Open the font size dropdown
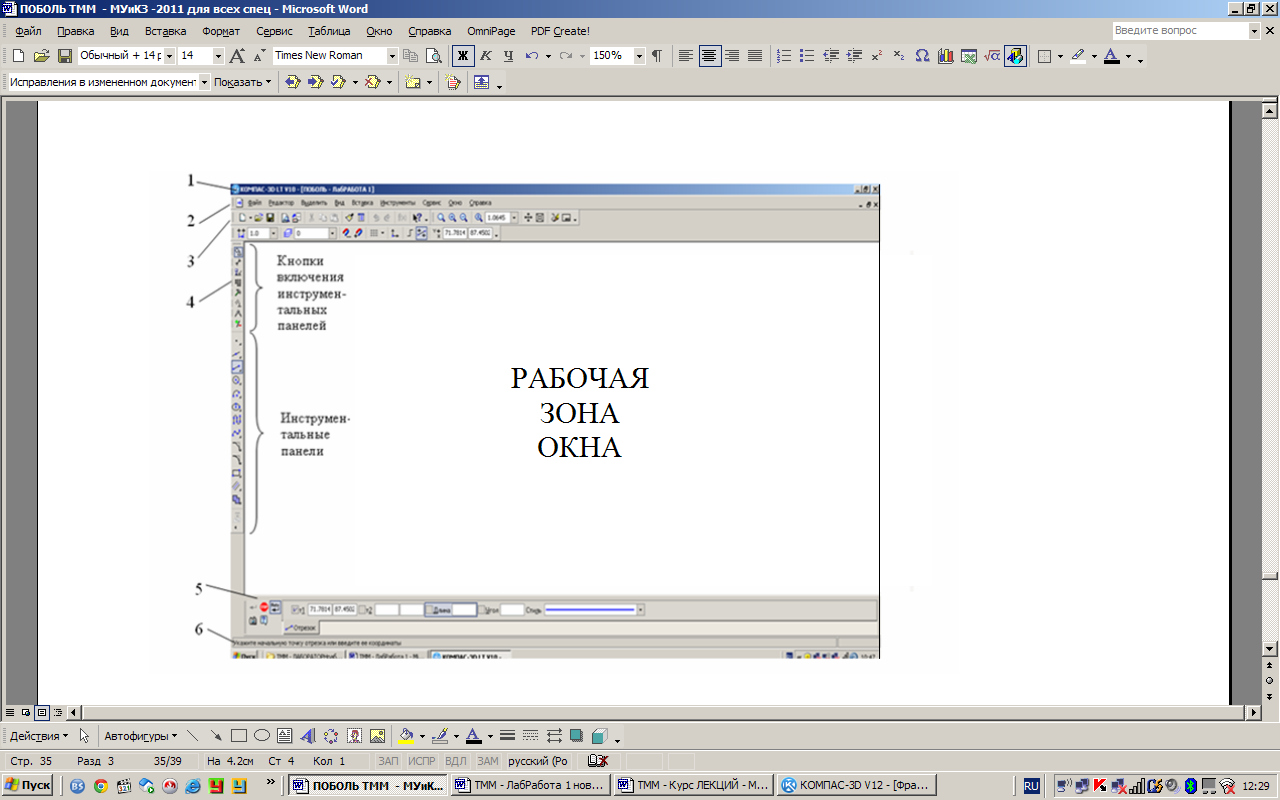Image resolution: width=1280 pixels, height=800 pixels. [x=217, y=56]
